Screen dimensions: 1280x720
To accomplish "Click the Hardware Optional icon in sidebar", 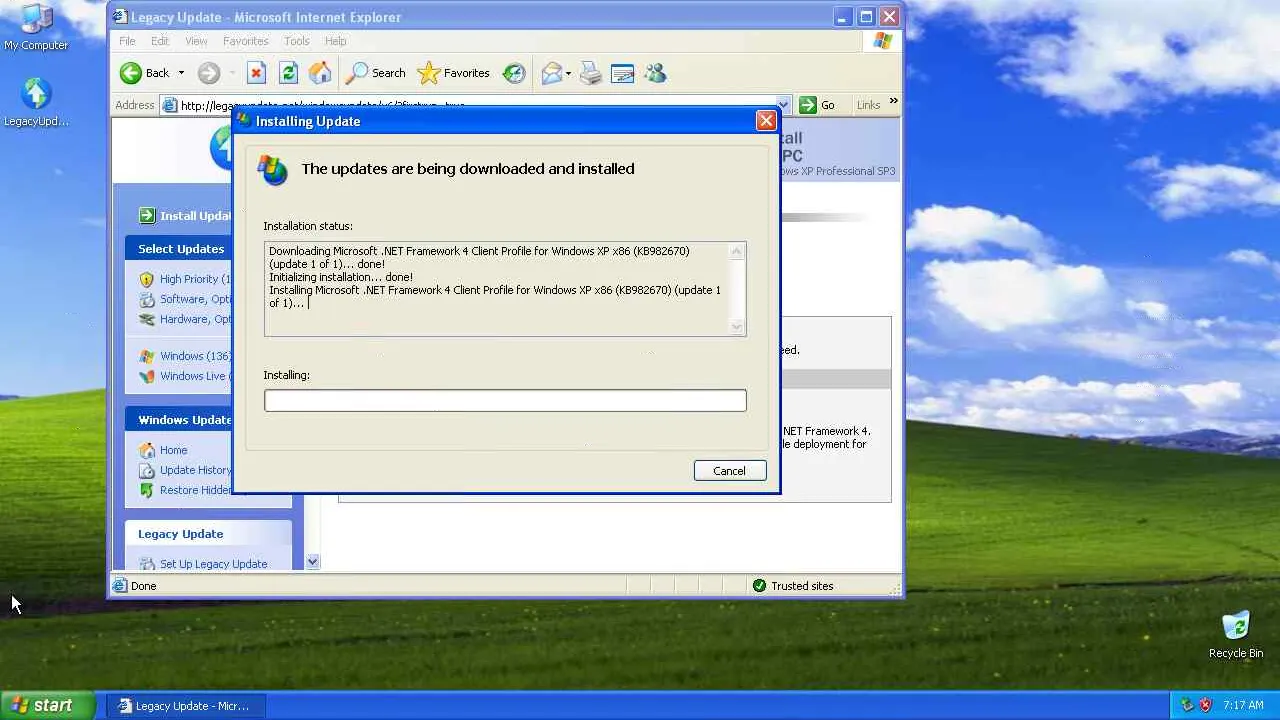I will 147,320.
